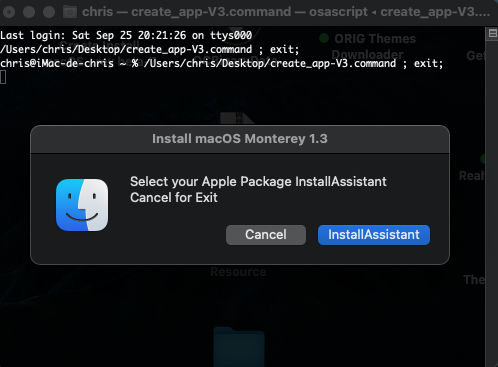This screenshot has height=367, width=498.
Task: Click the text Cancel for Exit
Action: (x=174, y=198)
